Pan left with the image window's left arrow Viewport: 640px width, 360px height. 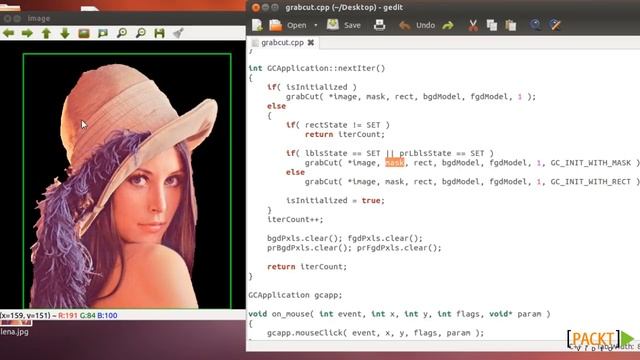9,33
